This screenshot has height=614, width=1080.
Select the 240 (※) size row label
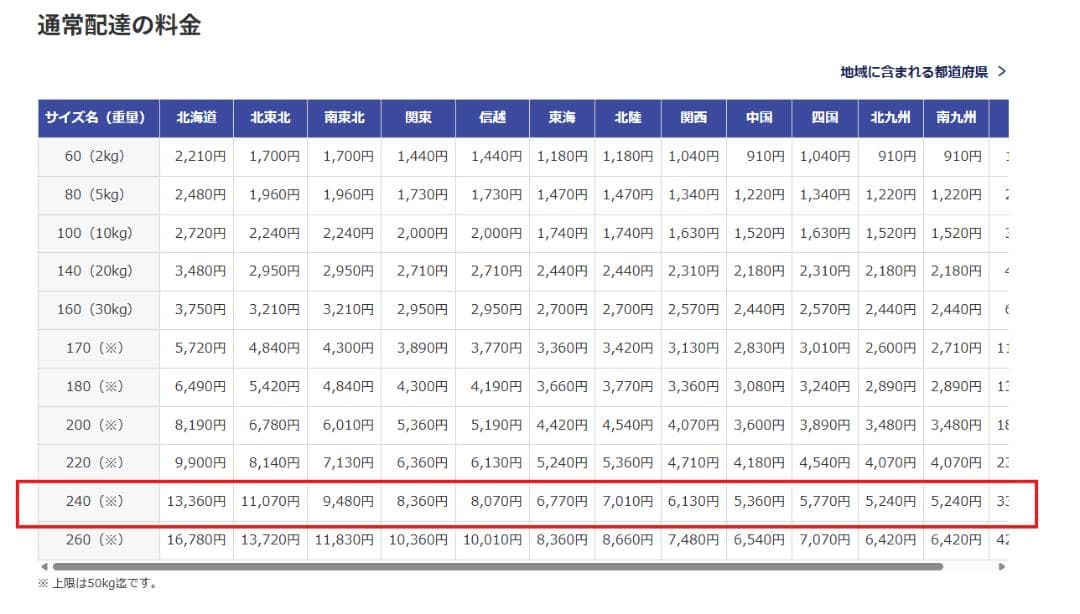pos(98,501)
